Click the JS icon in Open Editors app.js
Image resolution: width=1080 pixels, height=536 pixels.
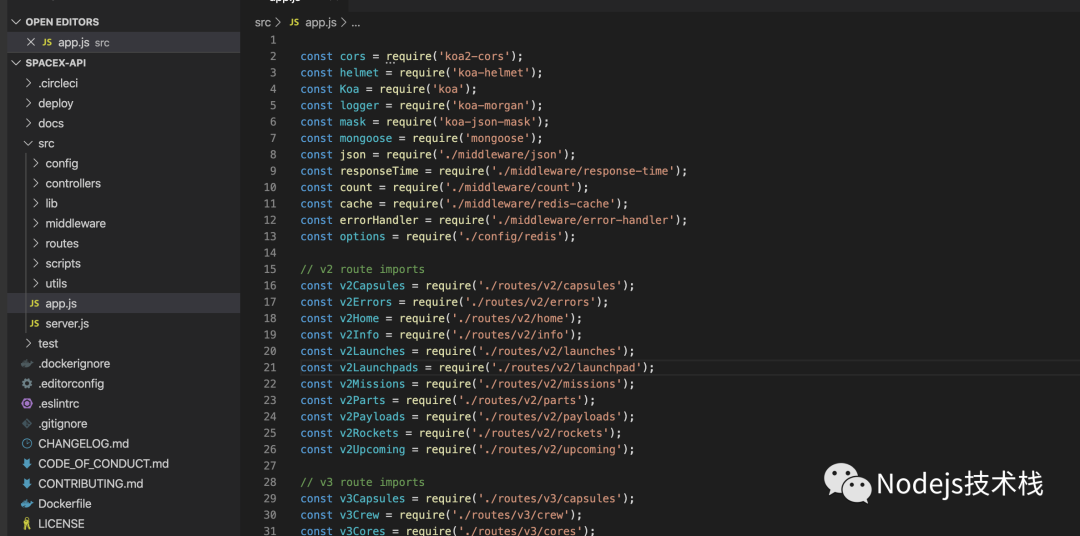point(47,43)
